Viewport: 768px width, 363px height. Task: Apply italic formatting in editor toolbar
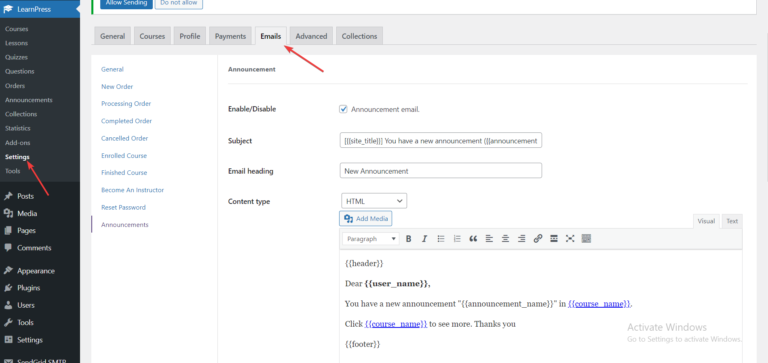coord(425,239)
